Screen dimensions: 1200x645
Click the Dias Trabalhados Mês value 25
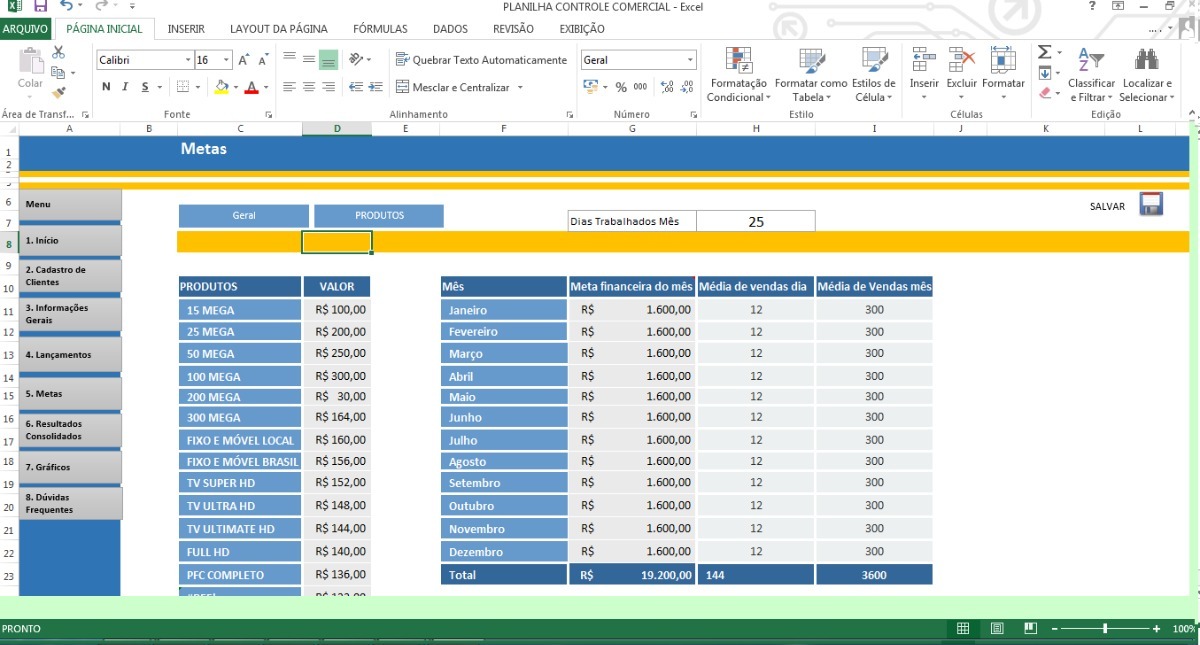click(x=756, y=221)
